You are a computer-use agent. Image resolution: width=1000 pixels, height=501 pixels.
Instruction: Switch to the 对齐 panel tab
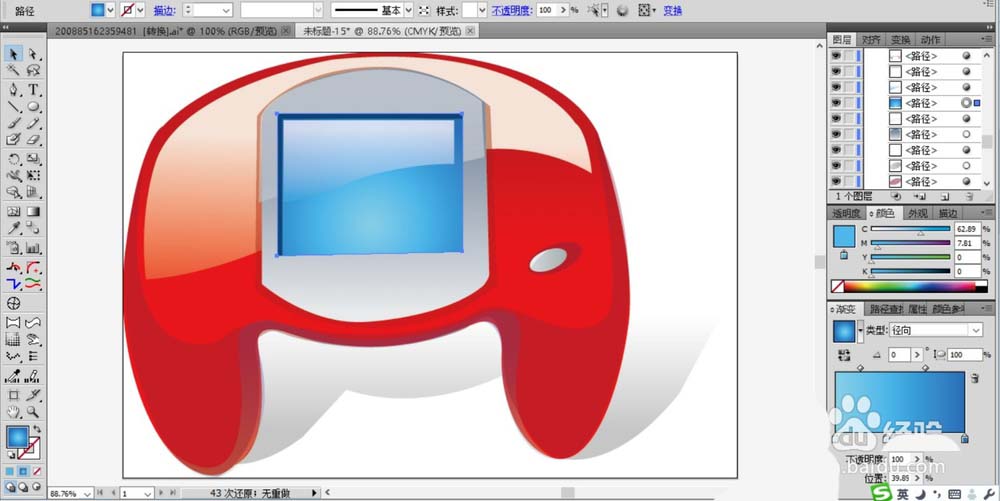pos(871,40)
